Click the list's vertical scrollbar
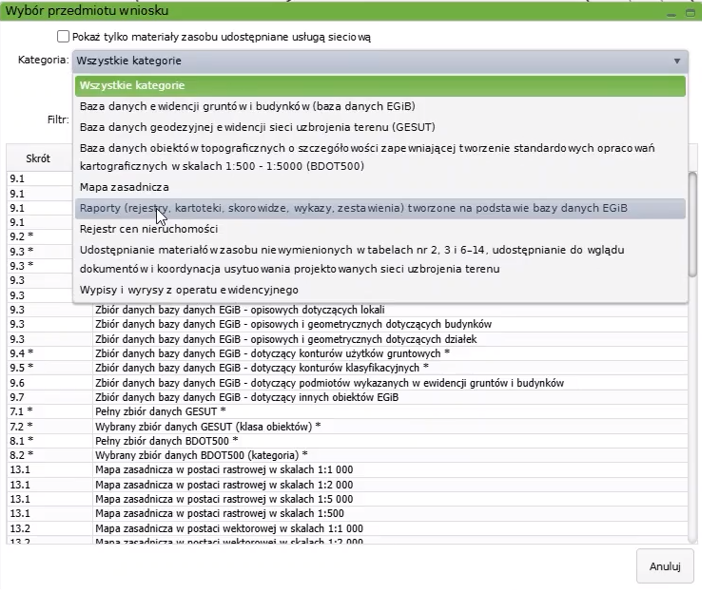 (x=692, y=400)
